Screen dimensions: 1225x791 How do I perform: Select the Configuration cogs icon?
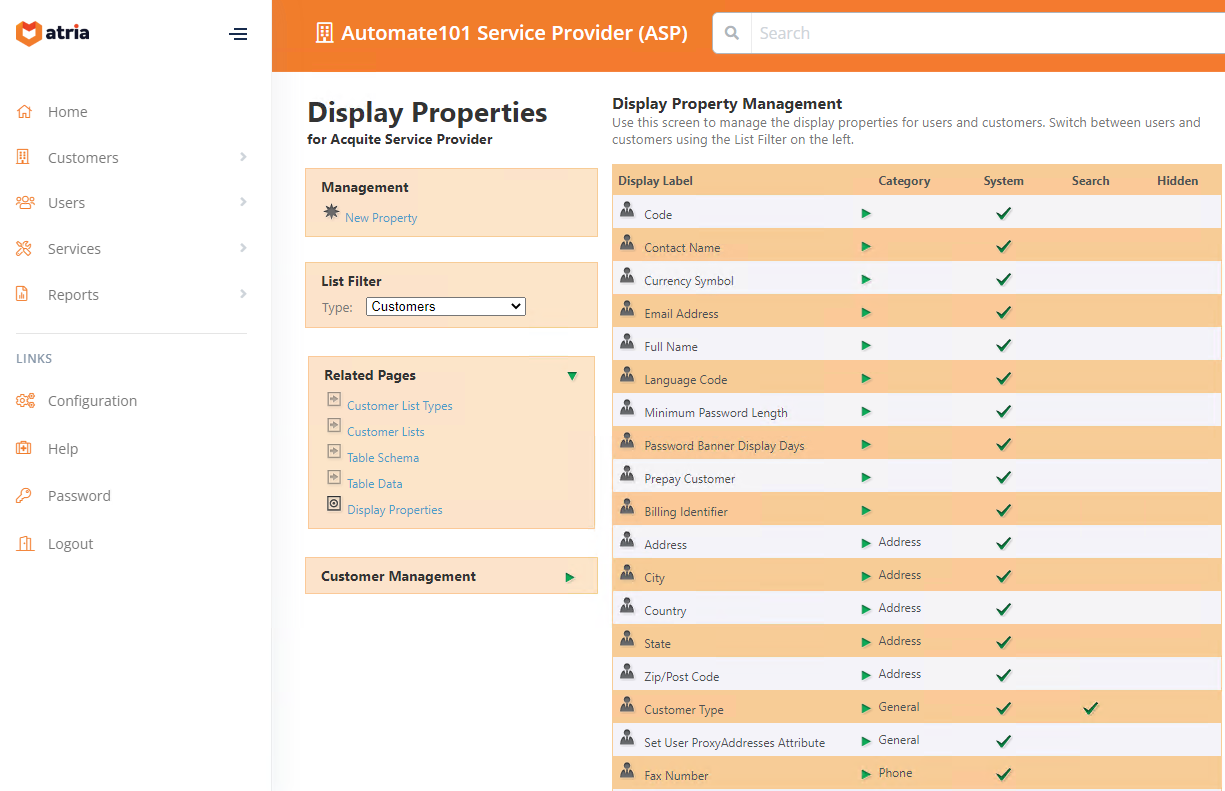point(23,400)
